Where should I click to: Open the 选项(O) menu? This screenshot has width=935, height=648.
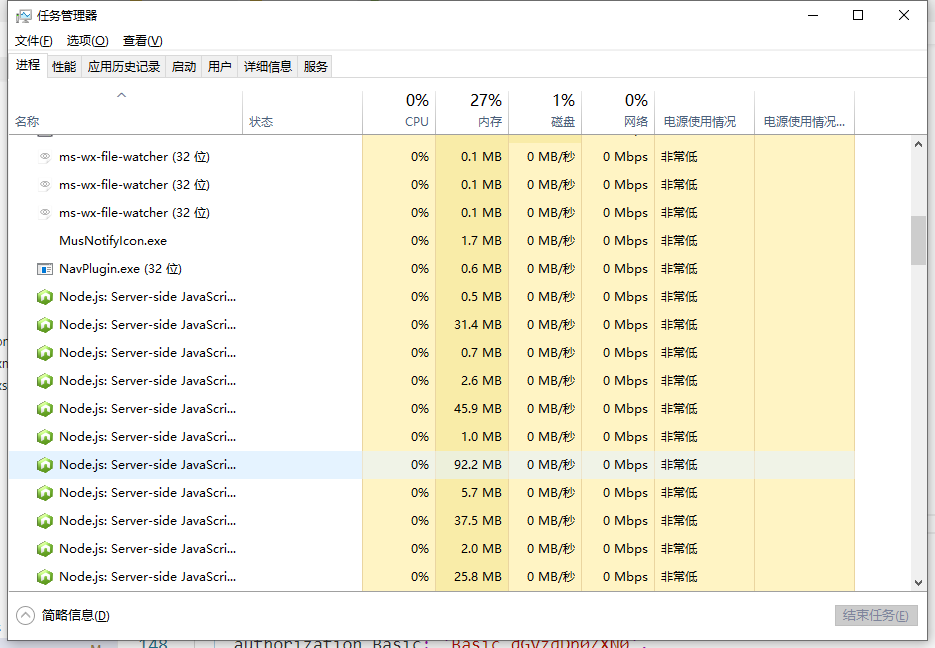(x=88, y=41)
